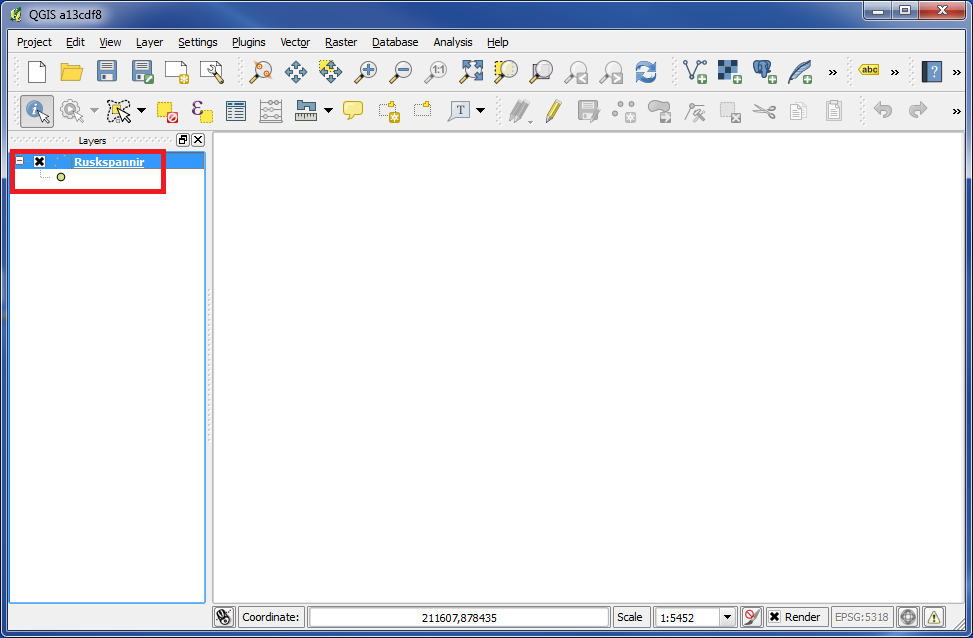This screenshot has height=638, width=973.
Task: Toggle editing with the yellow pencil icon
Action: (553, 112)
